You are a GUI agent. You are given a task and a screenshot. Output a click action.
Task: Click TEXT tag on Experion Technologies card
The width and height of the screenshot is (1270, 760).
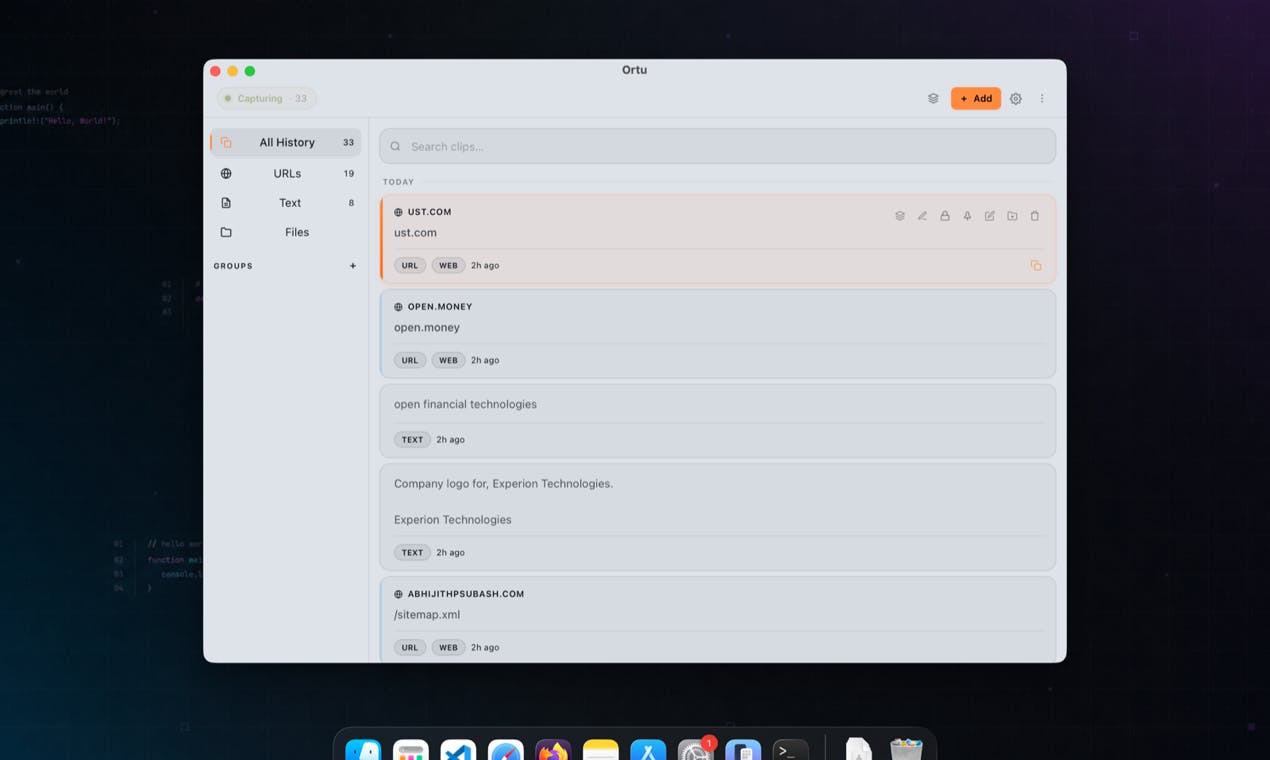coord(412,552)
